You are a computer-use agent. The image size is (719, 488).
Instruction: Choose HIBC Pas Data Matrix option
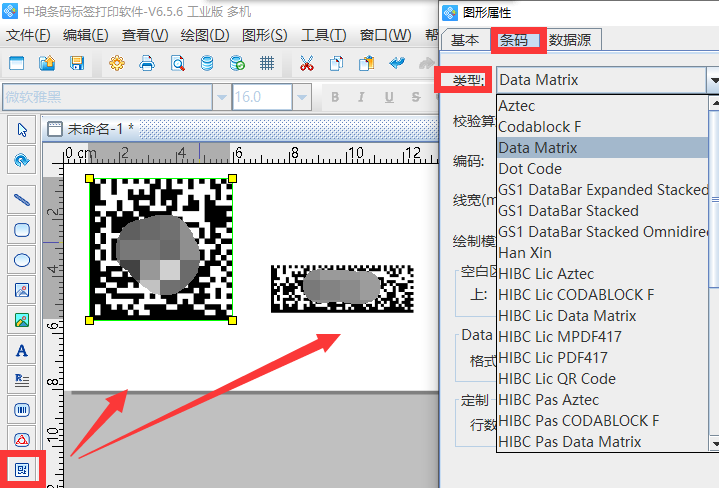[603, 442]
